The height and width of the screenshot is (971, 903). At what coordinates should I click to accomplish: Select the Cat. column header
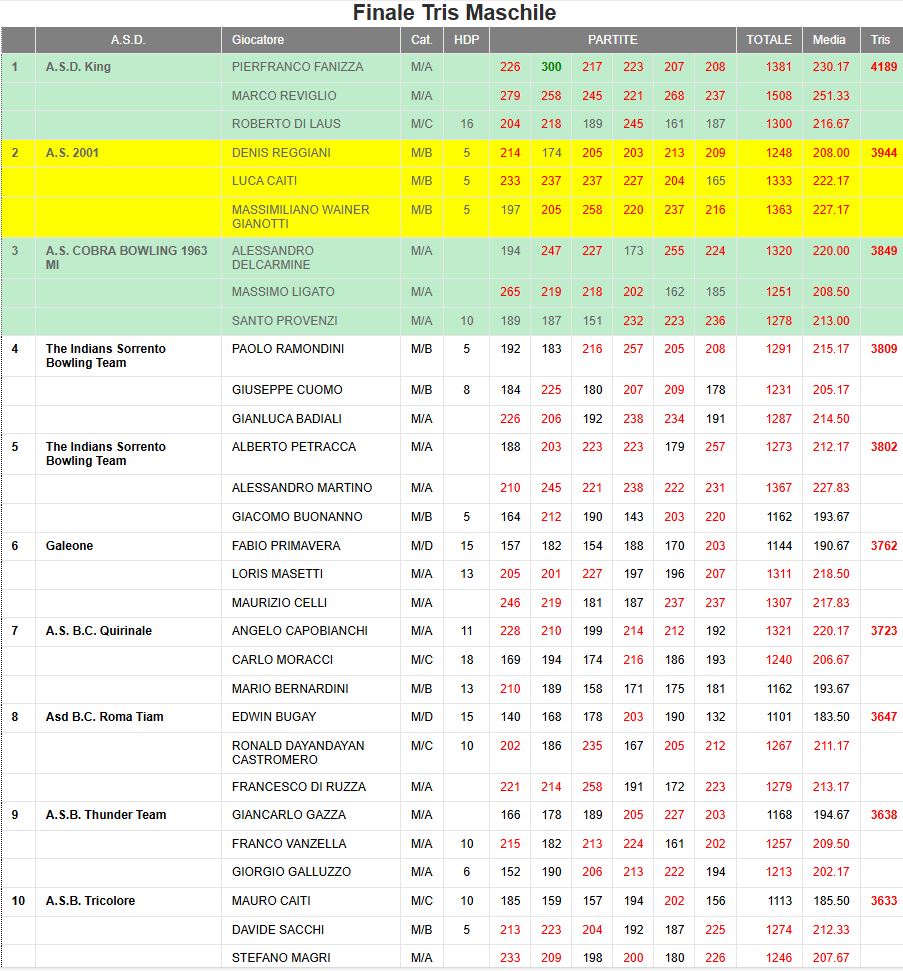coord(421,40)
